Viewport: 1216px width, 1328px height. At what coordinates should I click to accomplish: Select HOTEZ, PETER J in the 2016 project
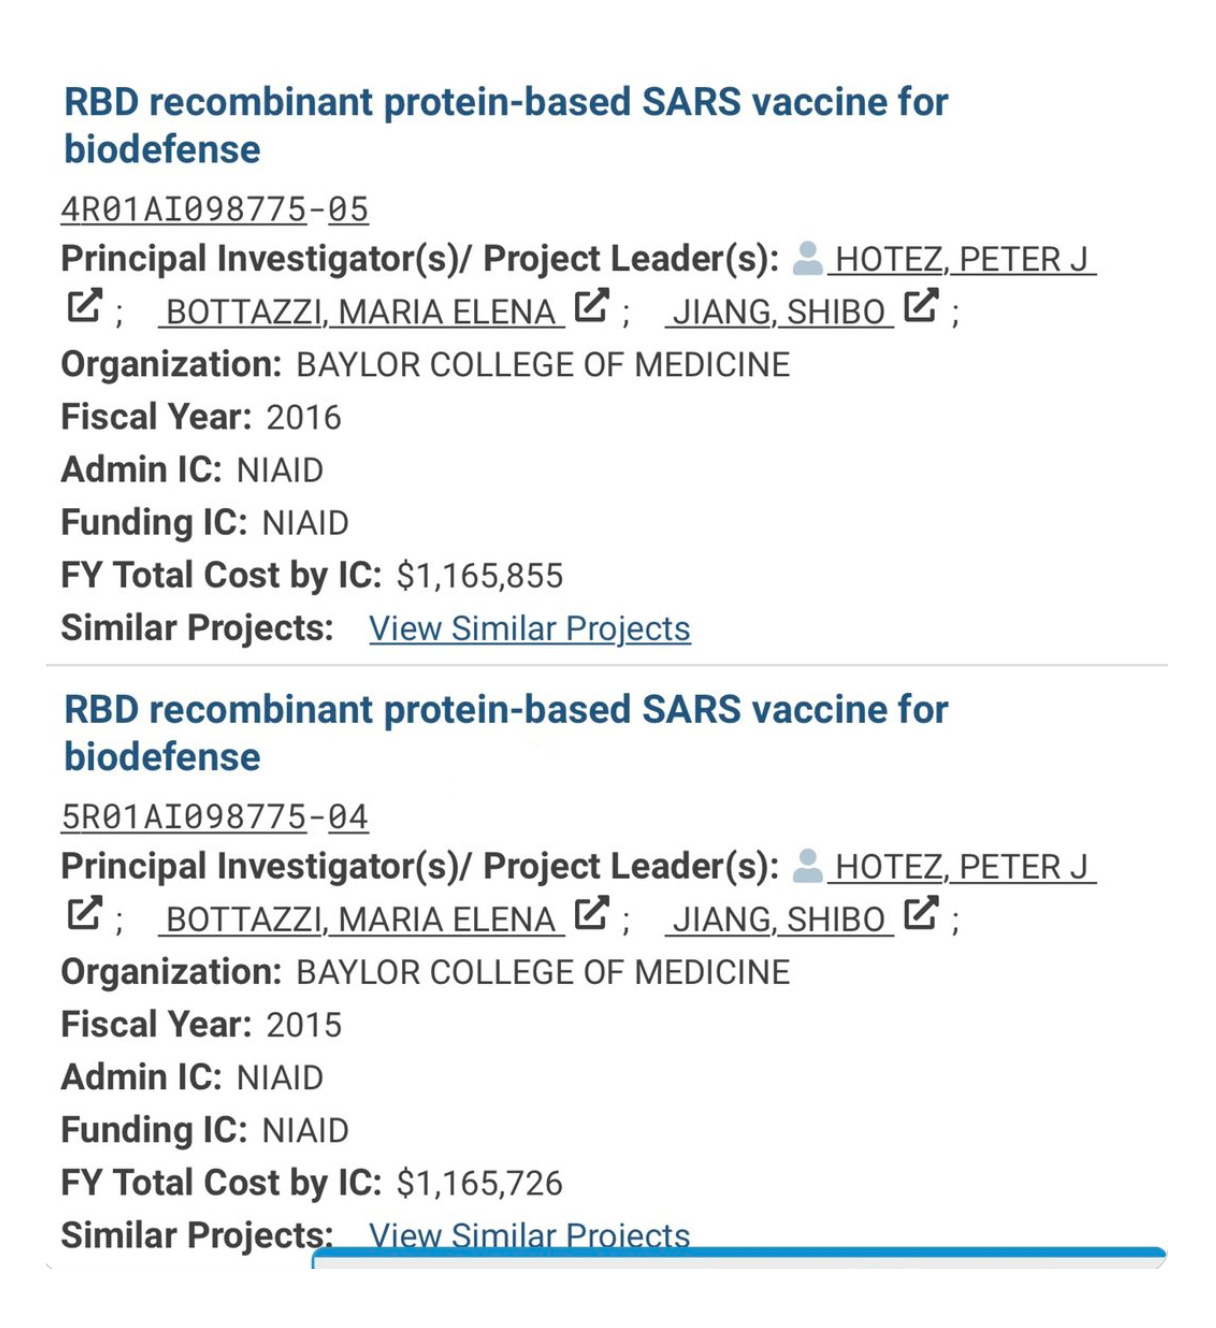coord(961,259)
